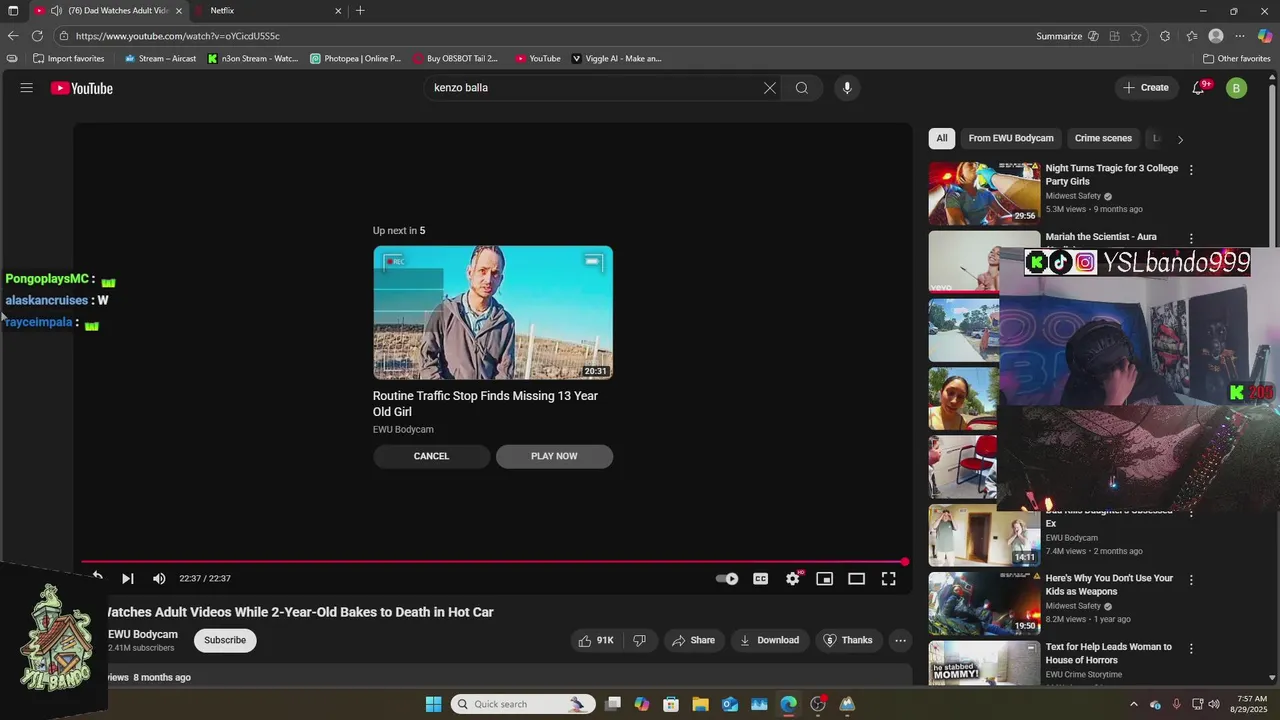Enable miniplayer mode

point(824,578)
